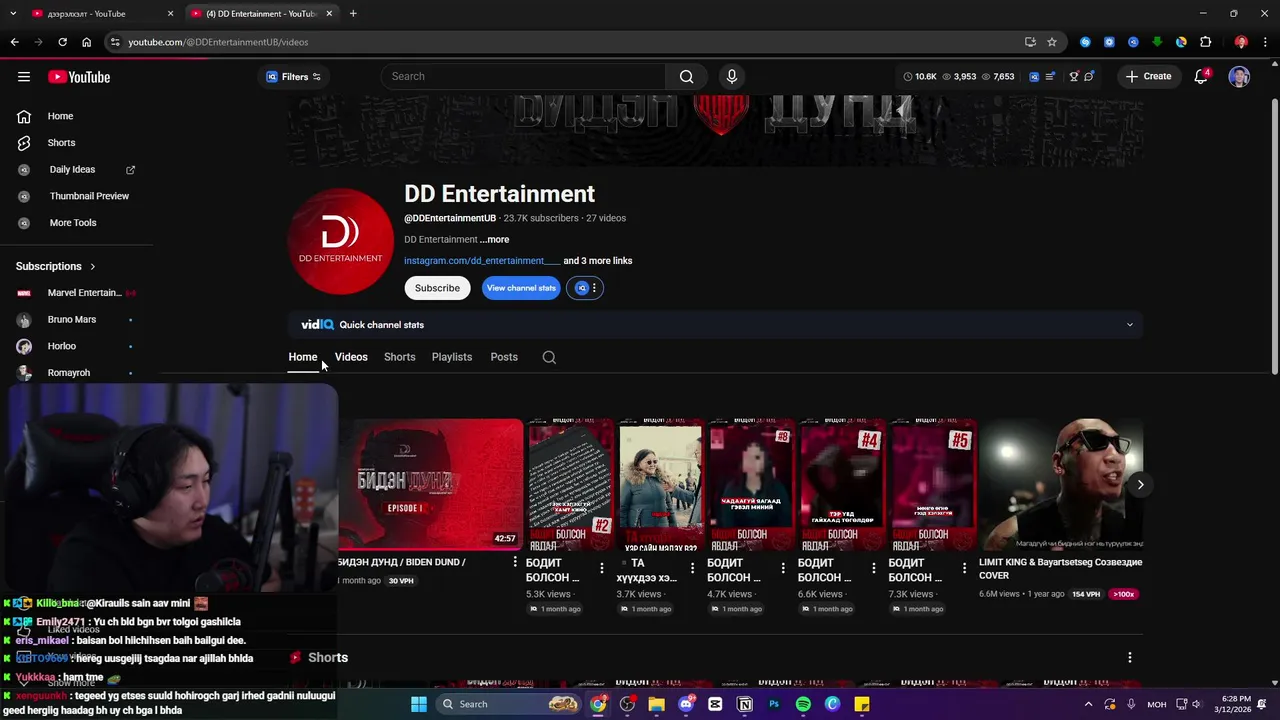Select the channel Home tab
The width and height of the screenshot is (1280, 720).
coord(303,357)
